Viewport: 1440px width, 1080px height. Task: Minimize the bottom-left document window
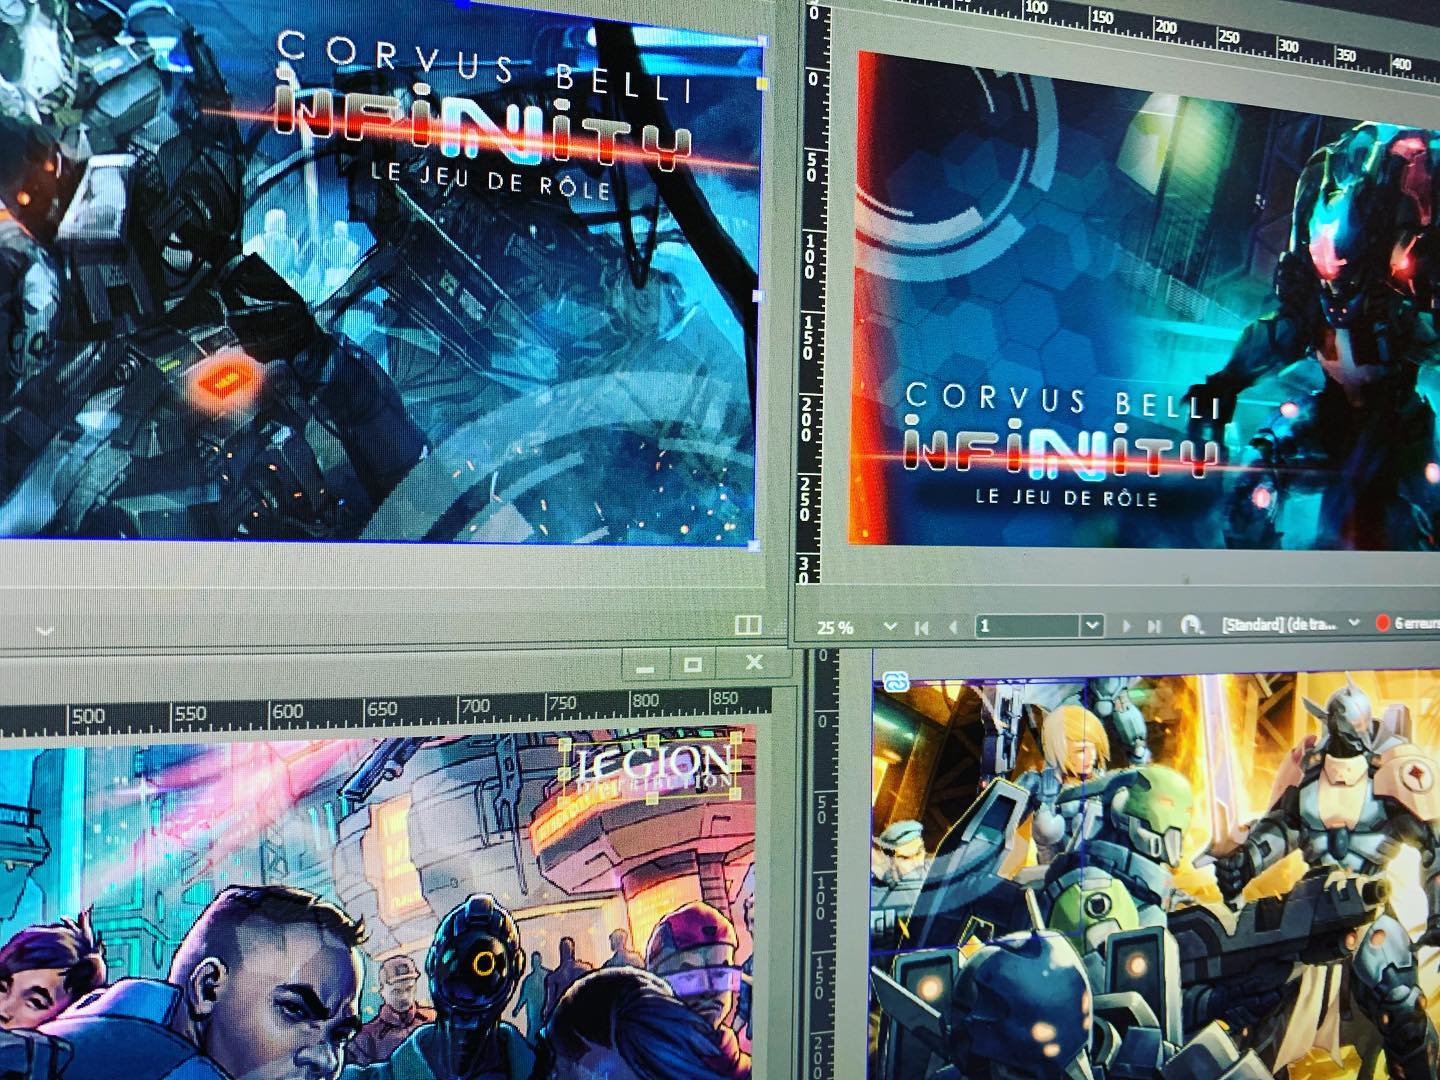[x=645, y=666]
